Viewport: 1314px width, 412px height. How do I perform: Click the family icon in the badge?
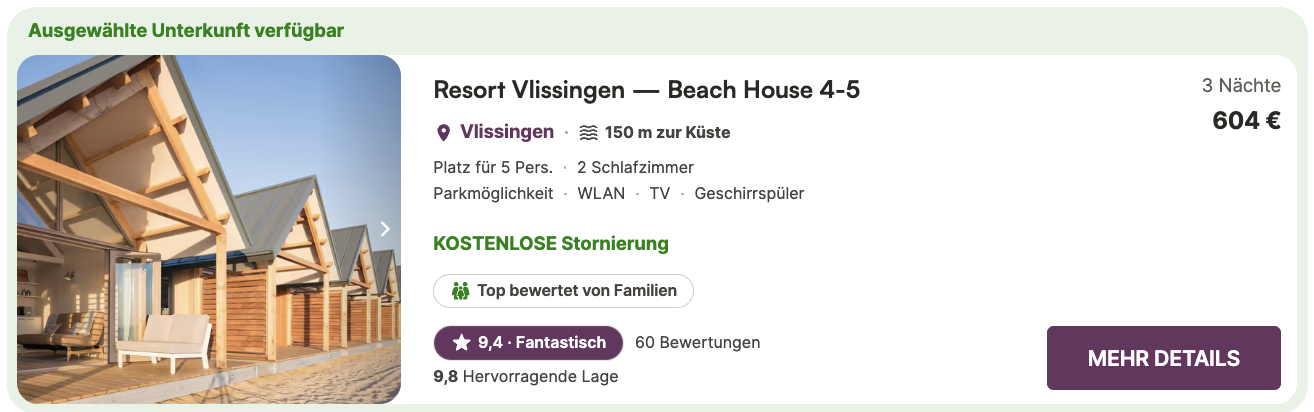[461, 291]
